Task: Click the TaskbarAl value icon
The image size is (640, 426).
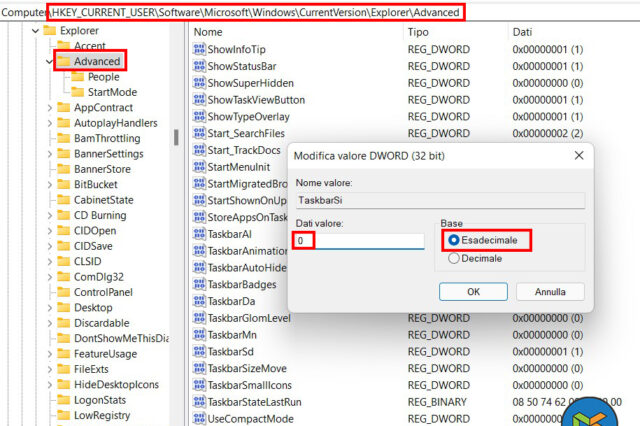Action: [x=199, y=234]
